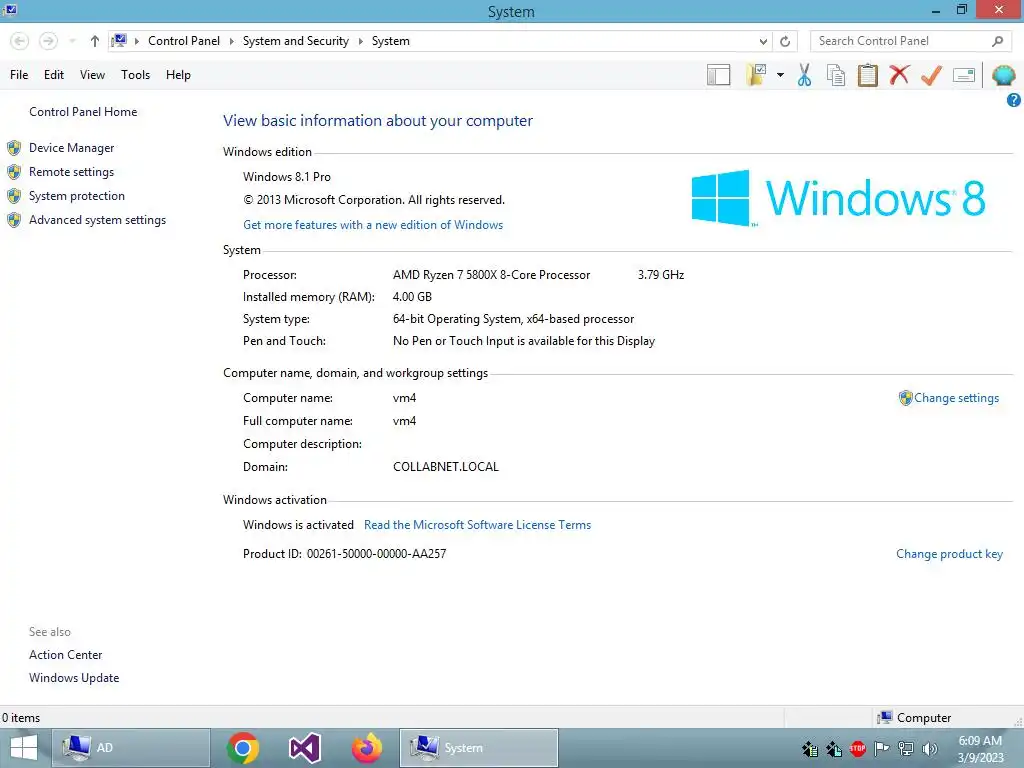Viewport: 1024px width, 768px height.
Task: Click the Windows 8.1 Pro edition text
Action: [x=287, y=177]
